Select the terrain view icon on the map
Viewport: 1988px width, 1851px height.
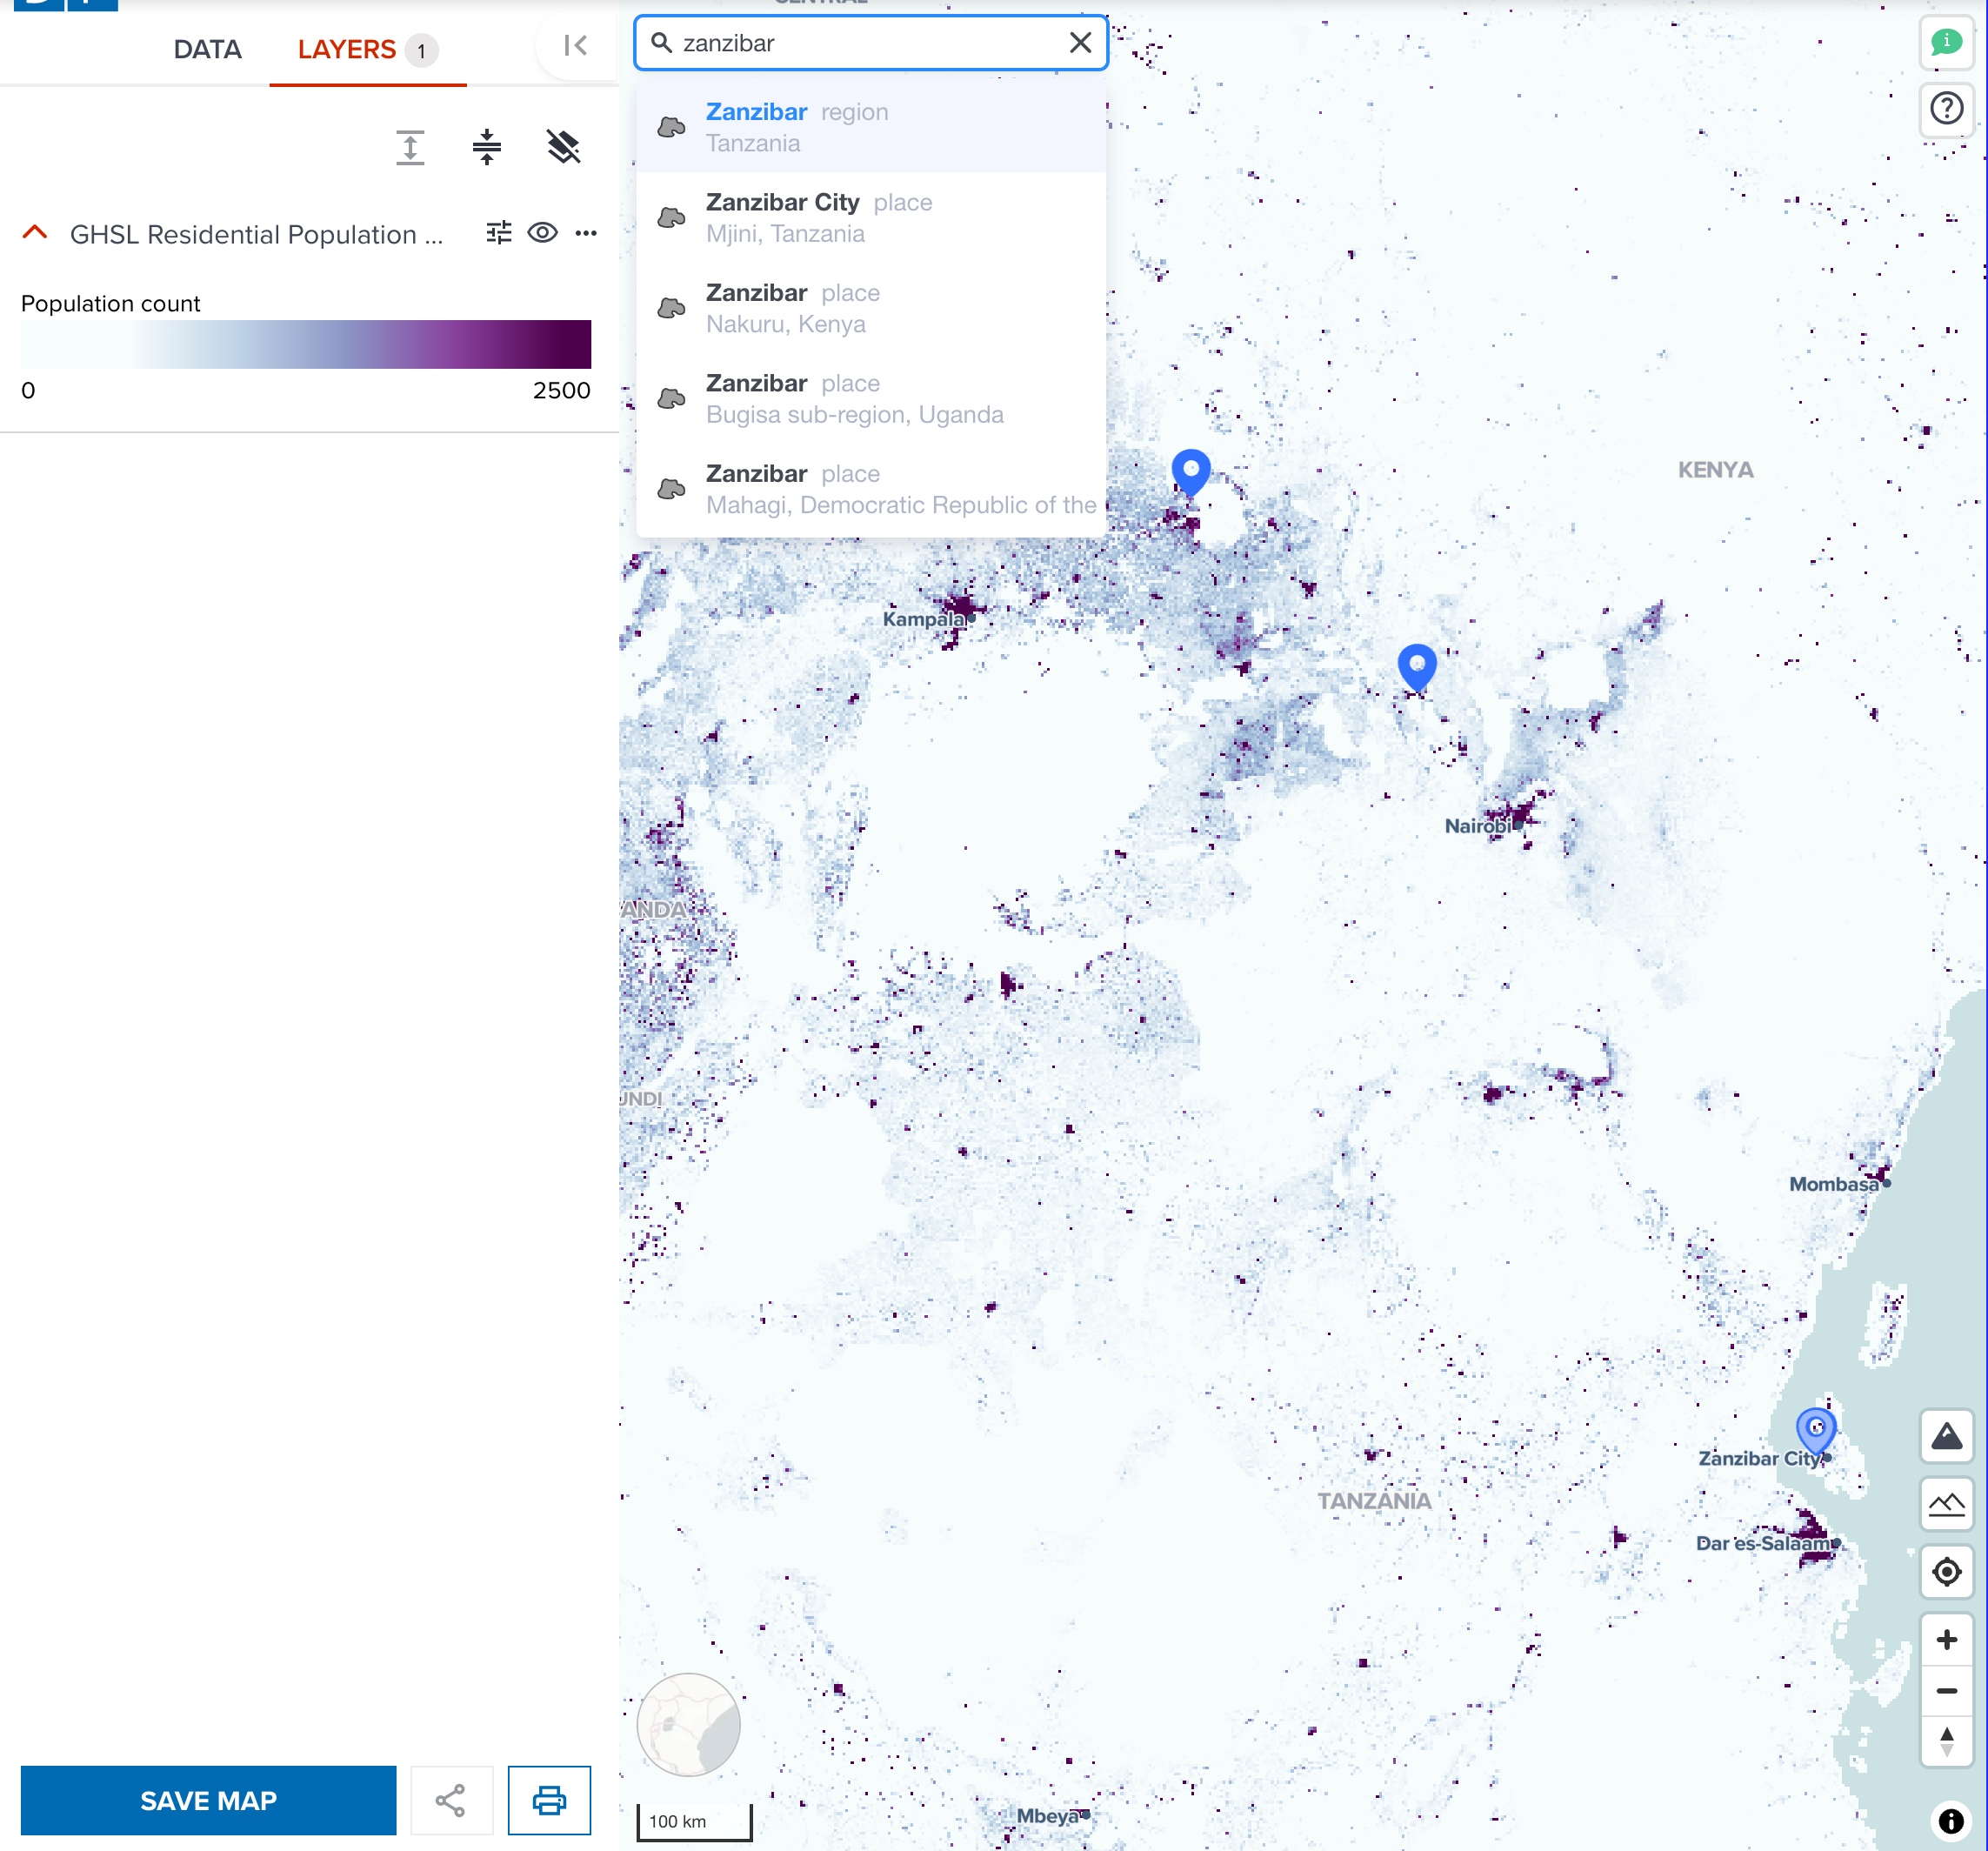[x=1946, y=1436]
